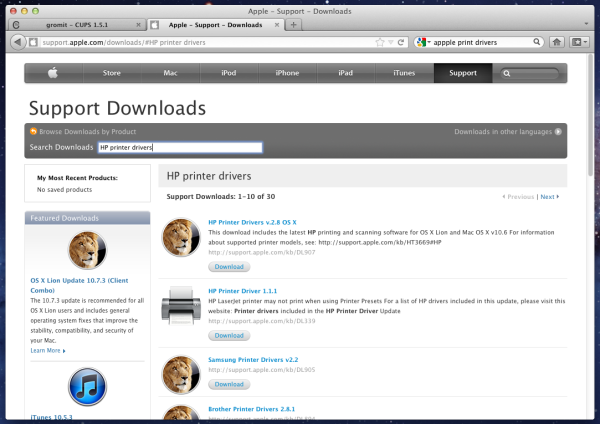
Task: Go to browser home page icon
Action: point(557,42)
